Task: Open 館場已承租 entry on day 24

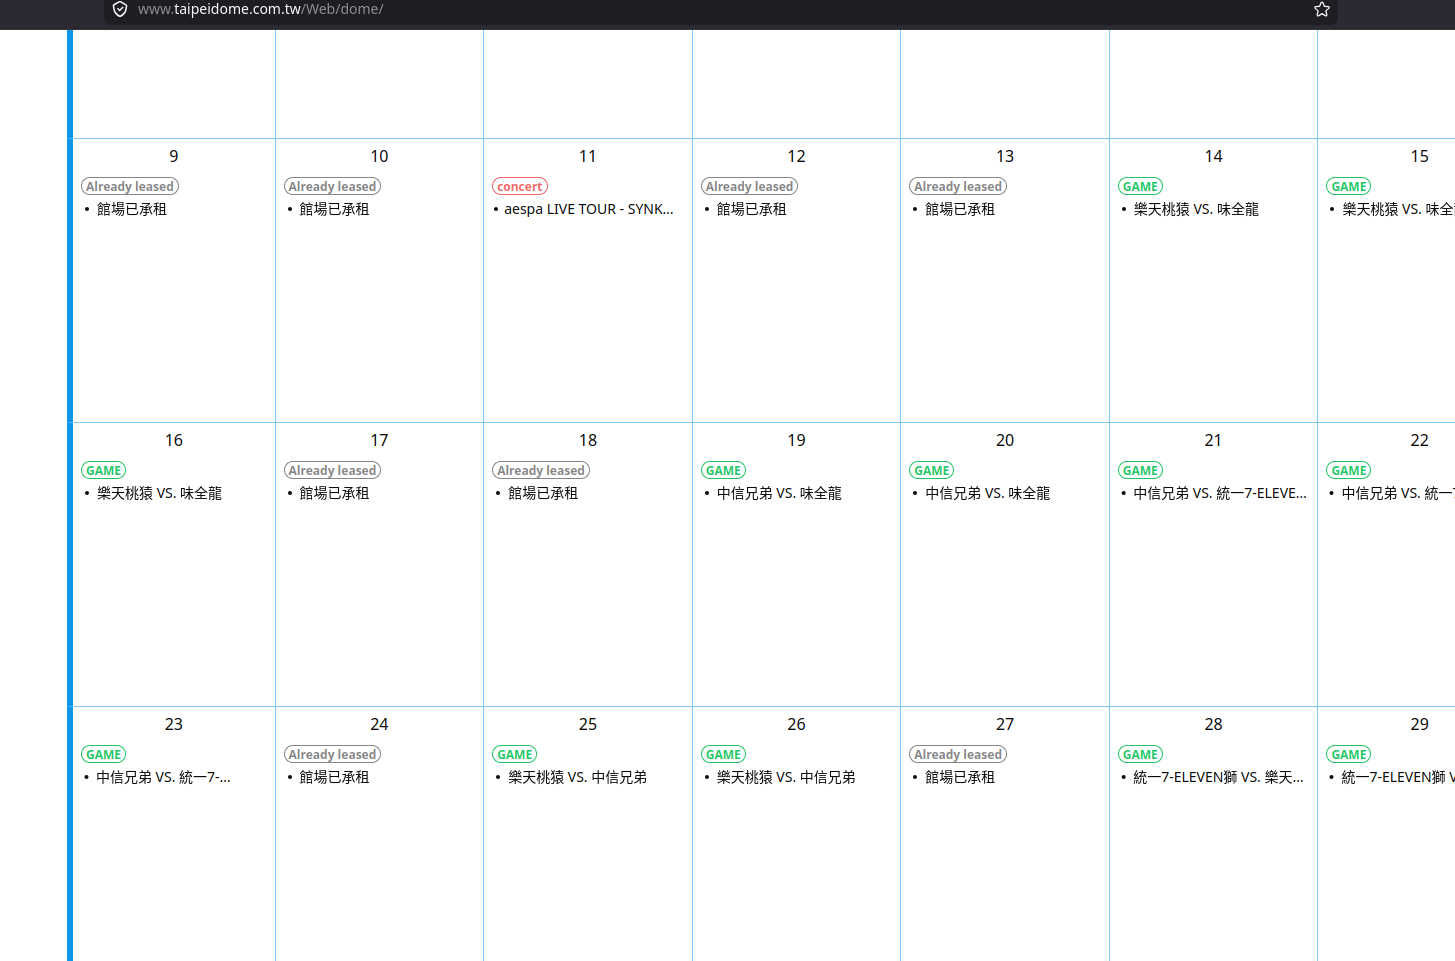Action: (x=334, y=777)
